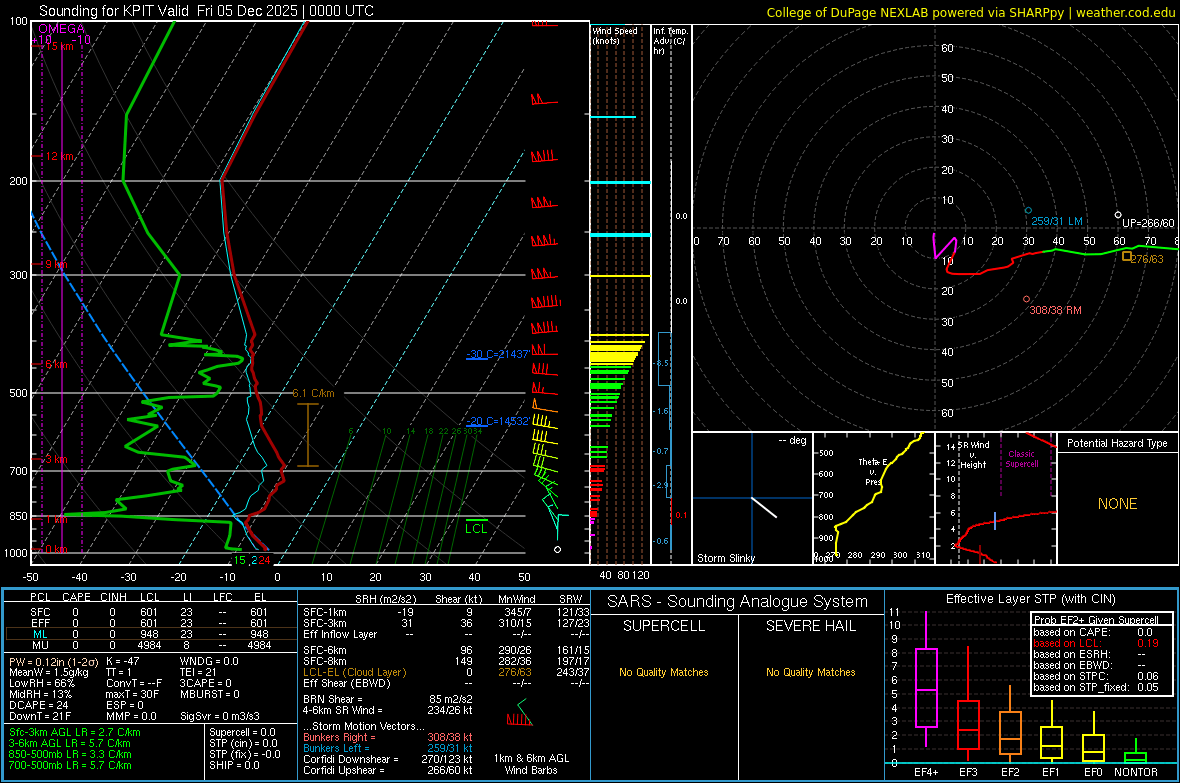Select the EFF parcel row
Image resolution: width=1180 pixels, height=783 pixels.
tap(149, 623)
